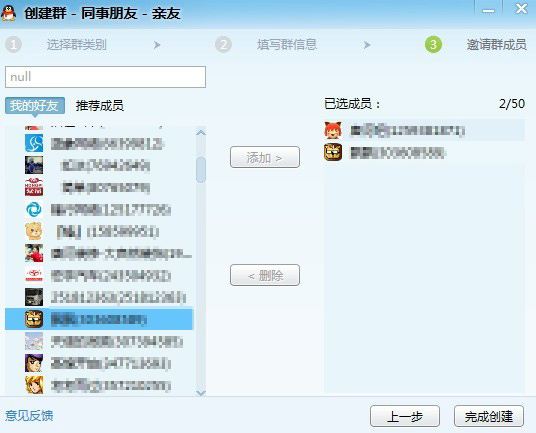Select the friend with blue swirl avatar

coord(100,144)
